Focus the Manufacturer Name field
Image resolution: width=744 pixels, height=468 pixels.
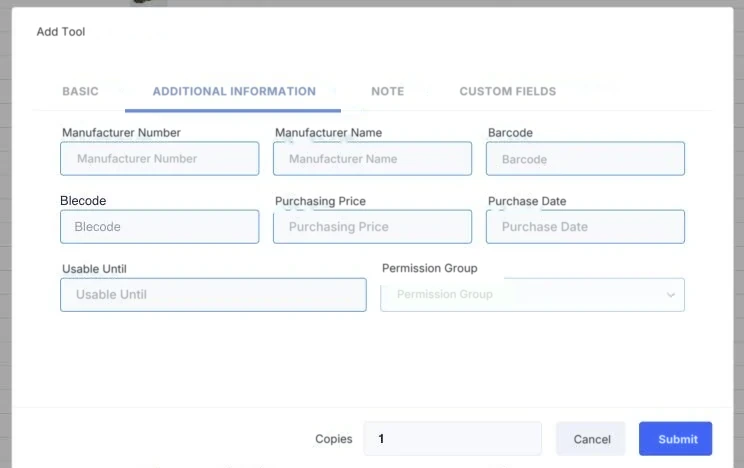click(x=372, y=159)
